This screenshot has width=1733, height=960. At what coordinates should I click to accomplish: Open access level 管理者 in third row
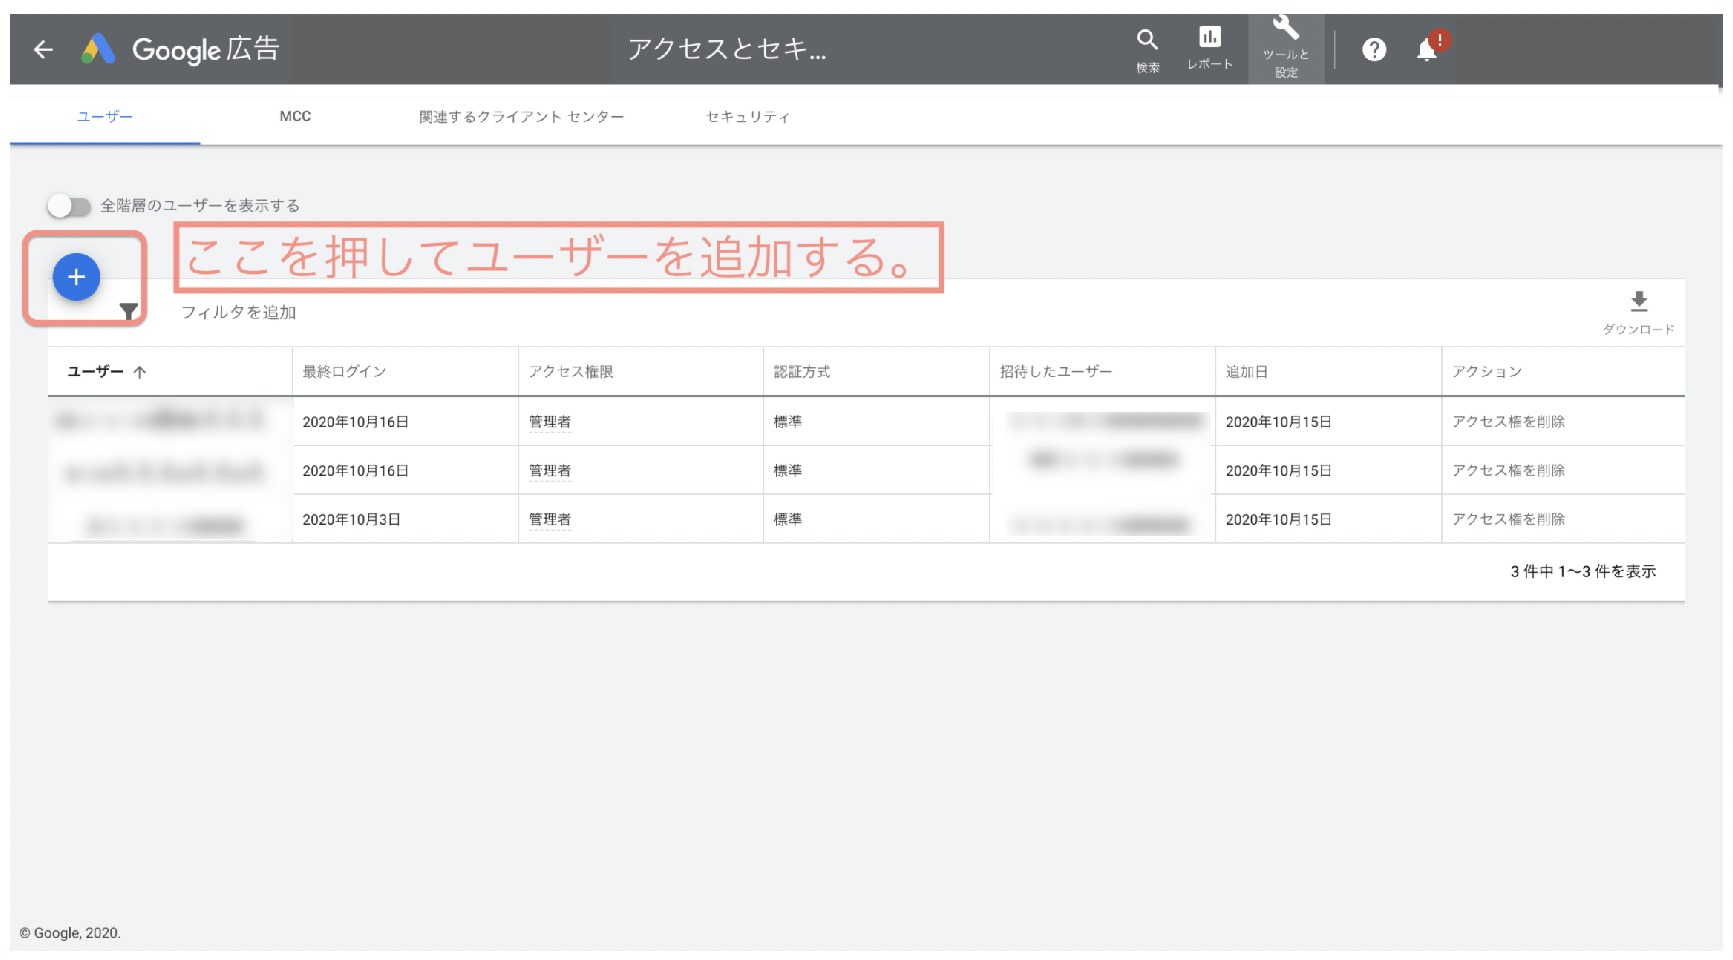549,520
